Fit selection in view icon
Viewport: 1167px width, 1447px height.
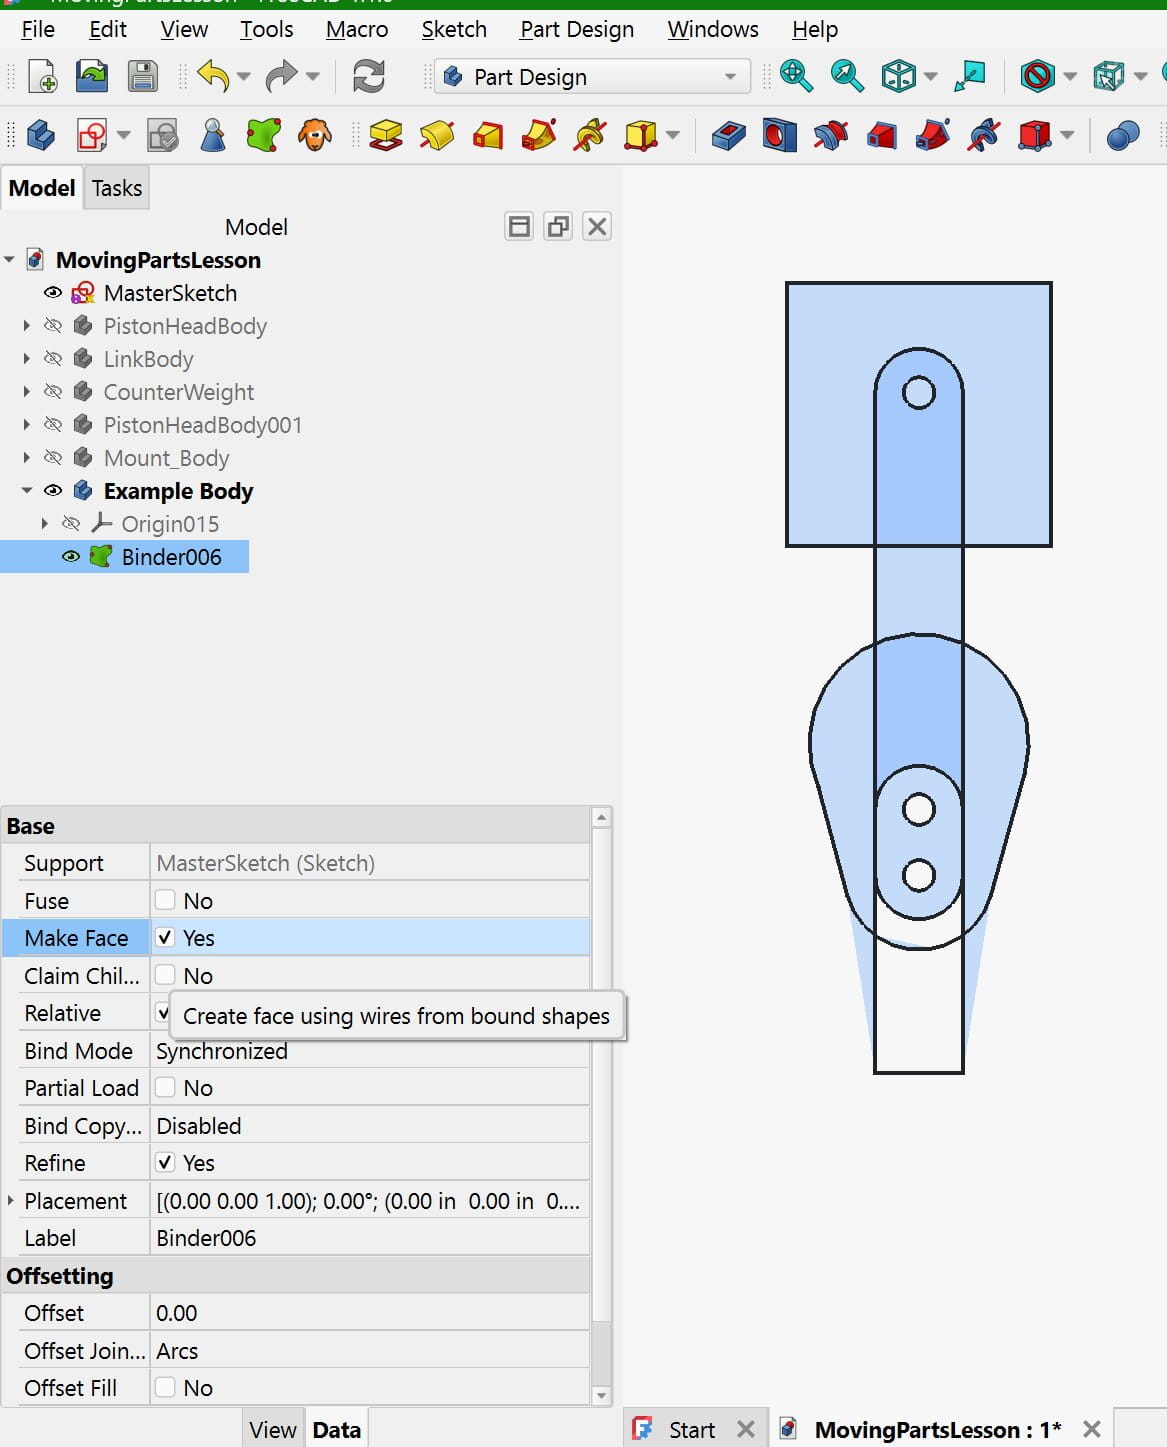click(x=847, y=76)
